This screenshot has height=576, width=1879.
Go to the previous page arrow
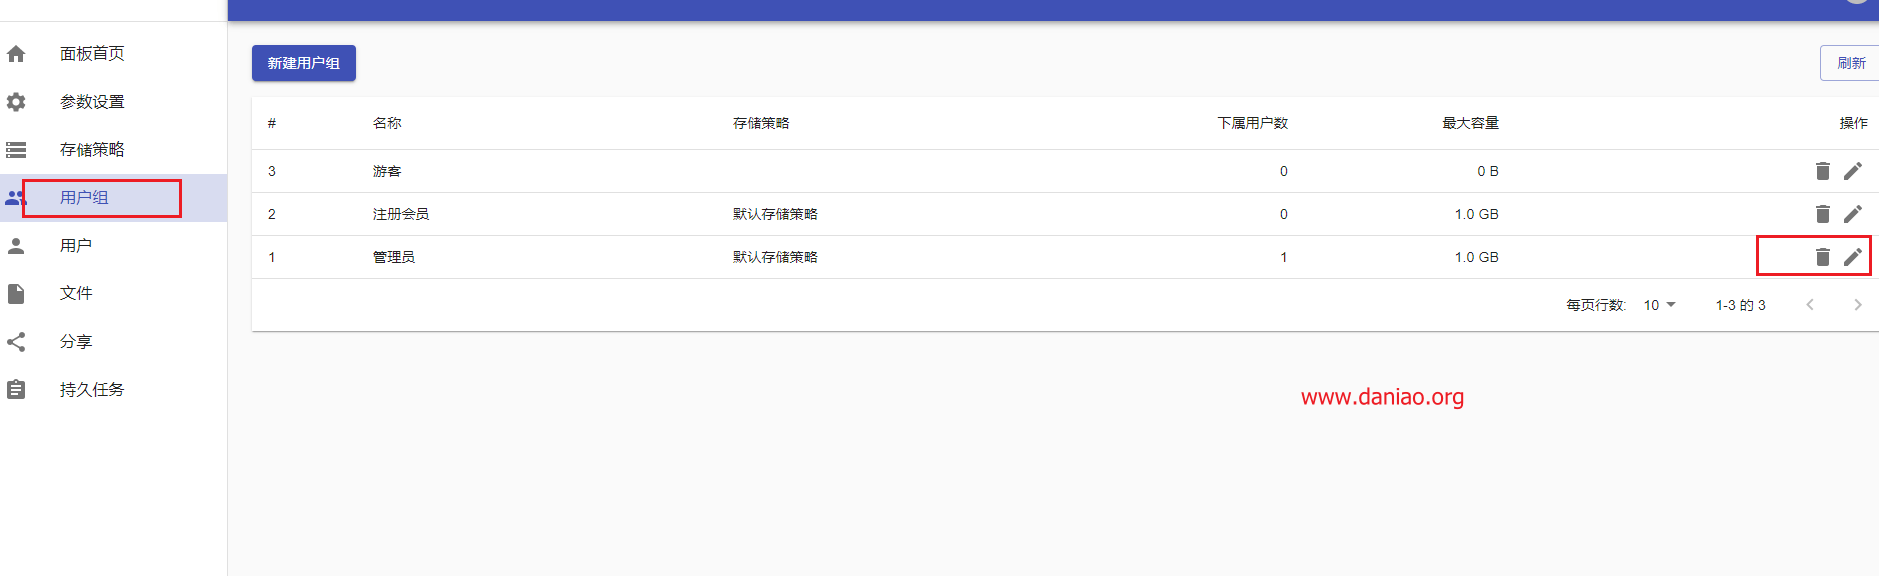[1810, 305]
